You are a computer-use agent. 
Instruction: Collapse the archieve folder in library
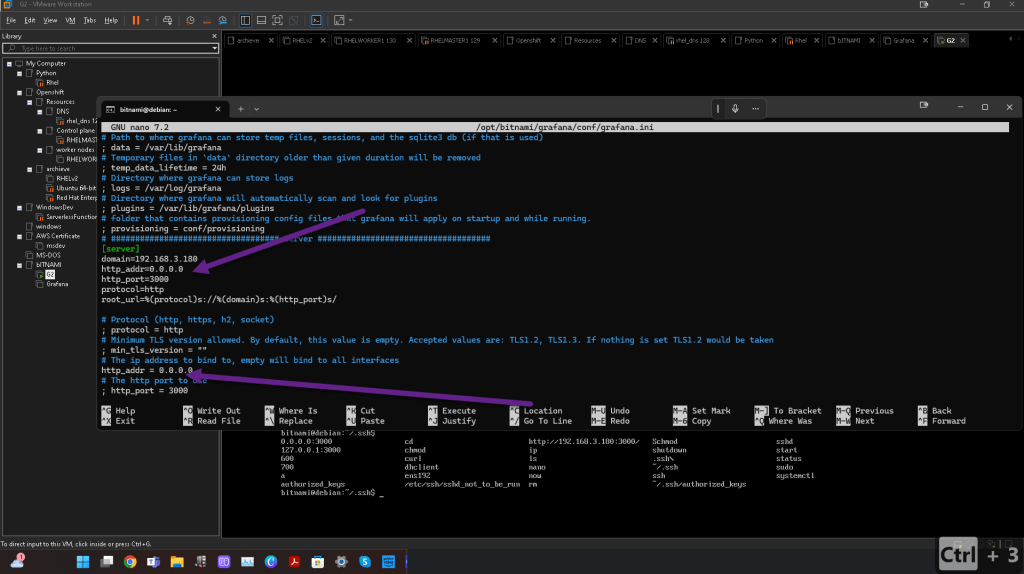tap(29, 169)
